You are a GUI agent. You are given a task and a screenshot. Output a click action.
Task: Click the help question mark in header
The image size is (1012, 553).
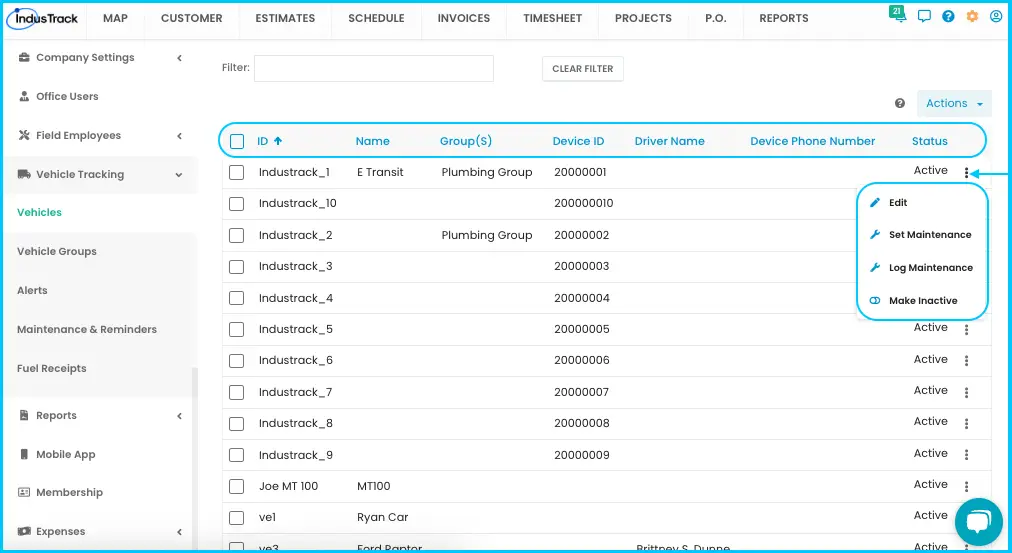[x=948, y=17]
